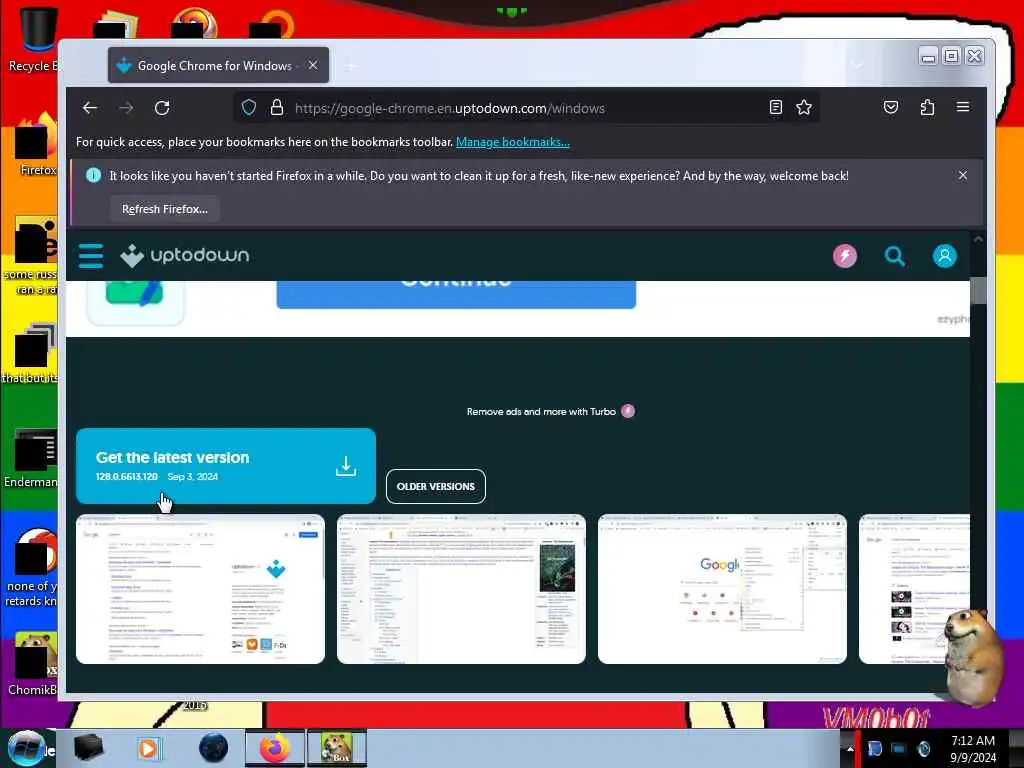Open the Windows Start menu
Screen dimensions: 1024x768
click(26, 748)
